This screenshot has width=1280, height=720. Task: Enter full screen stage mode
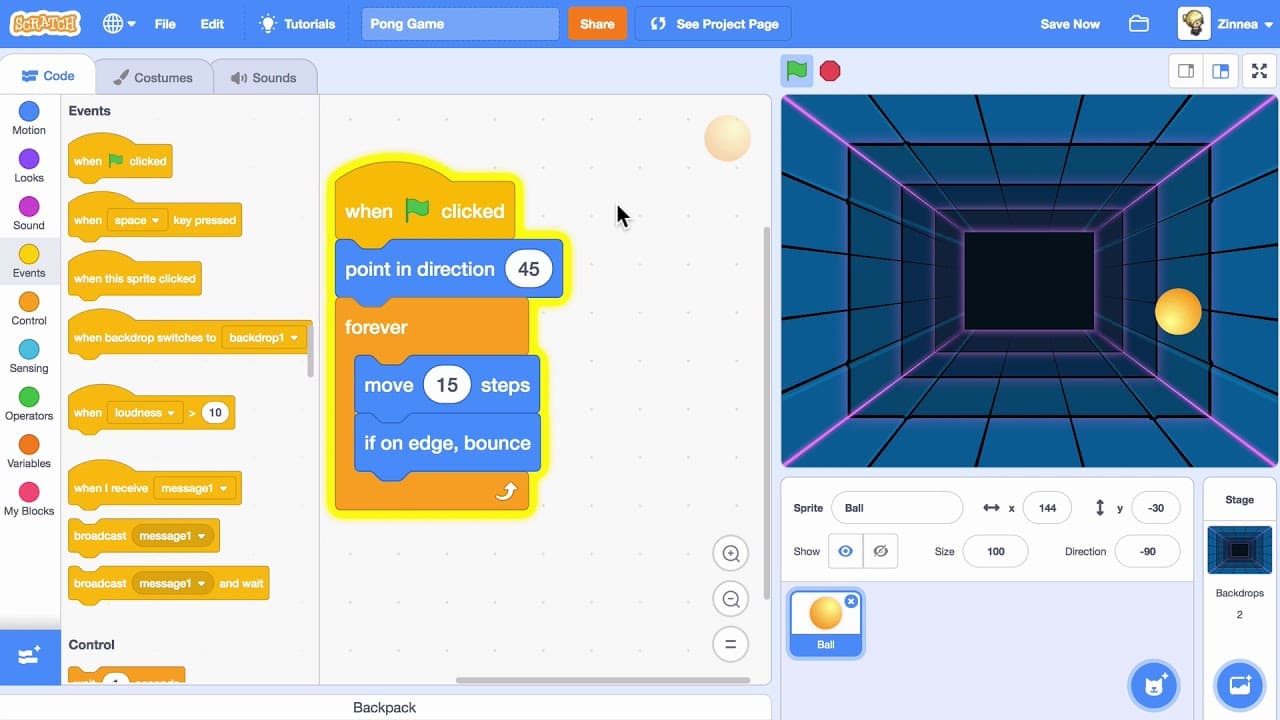(x=1259, y=71)
